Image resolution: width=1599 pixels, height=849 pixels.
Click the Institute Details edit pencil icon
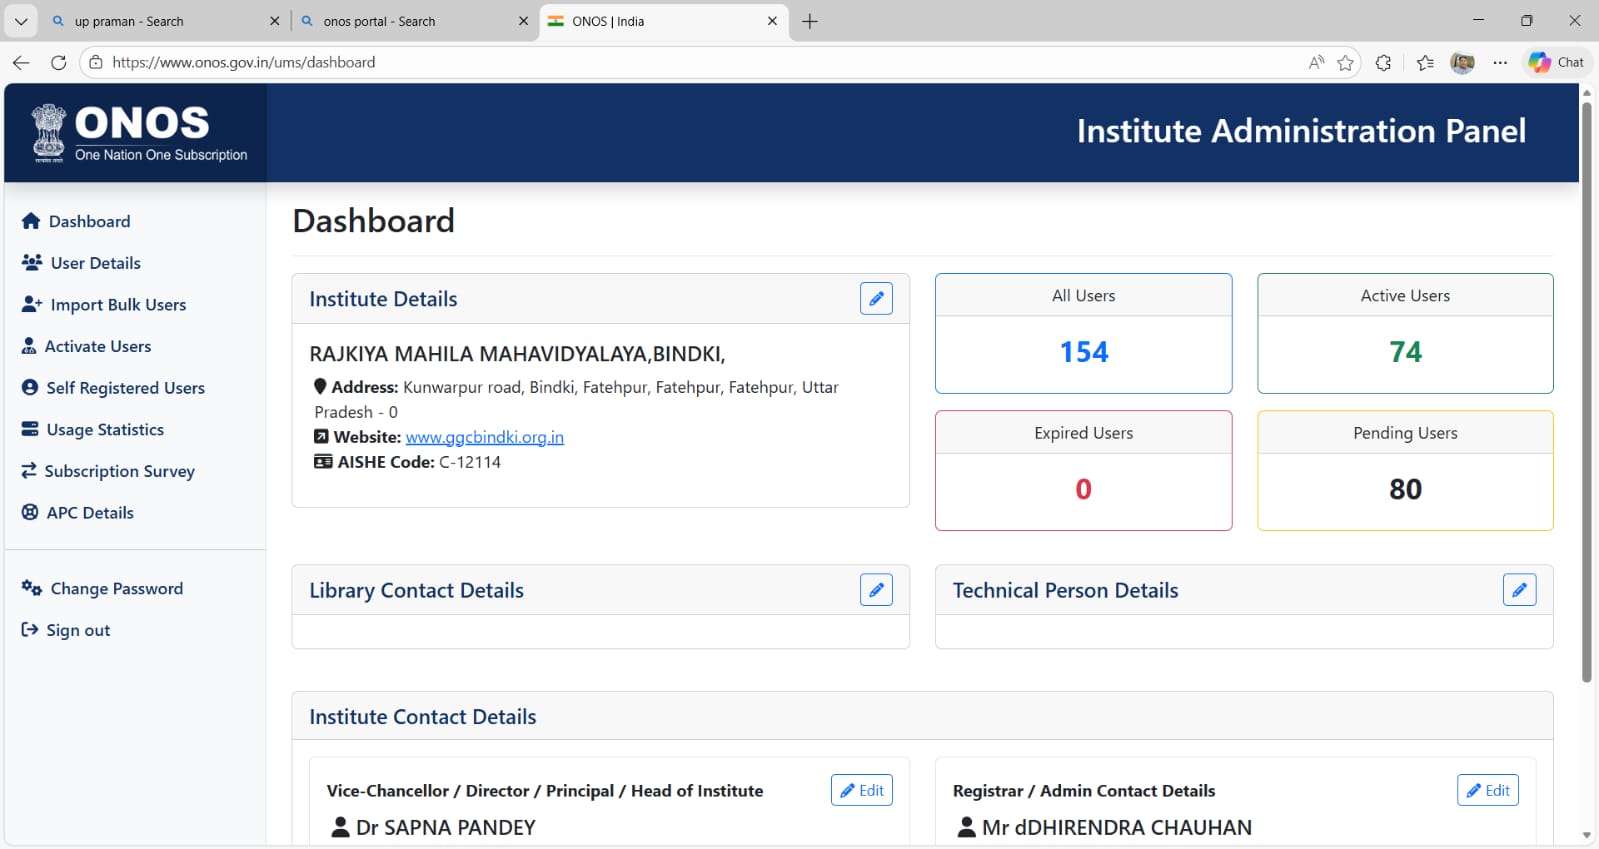[x=876, y=299]
